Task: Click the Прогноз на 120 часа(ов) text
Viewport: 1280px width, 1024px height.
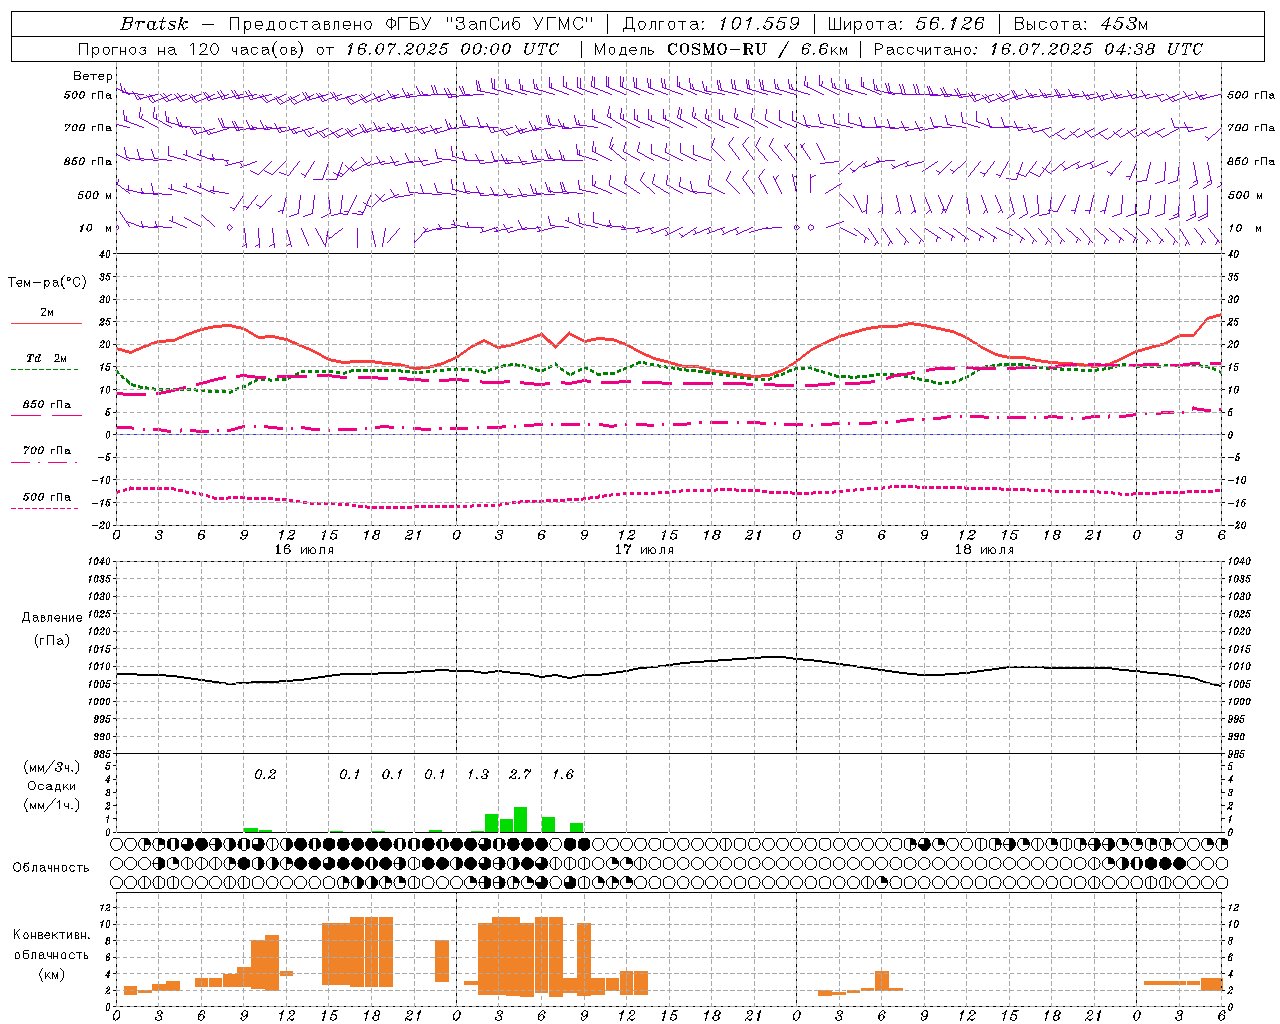Action: click(x=193, y=49)
